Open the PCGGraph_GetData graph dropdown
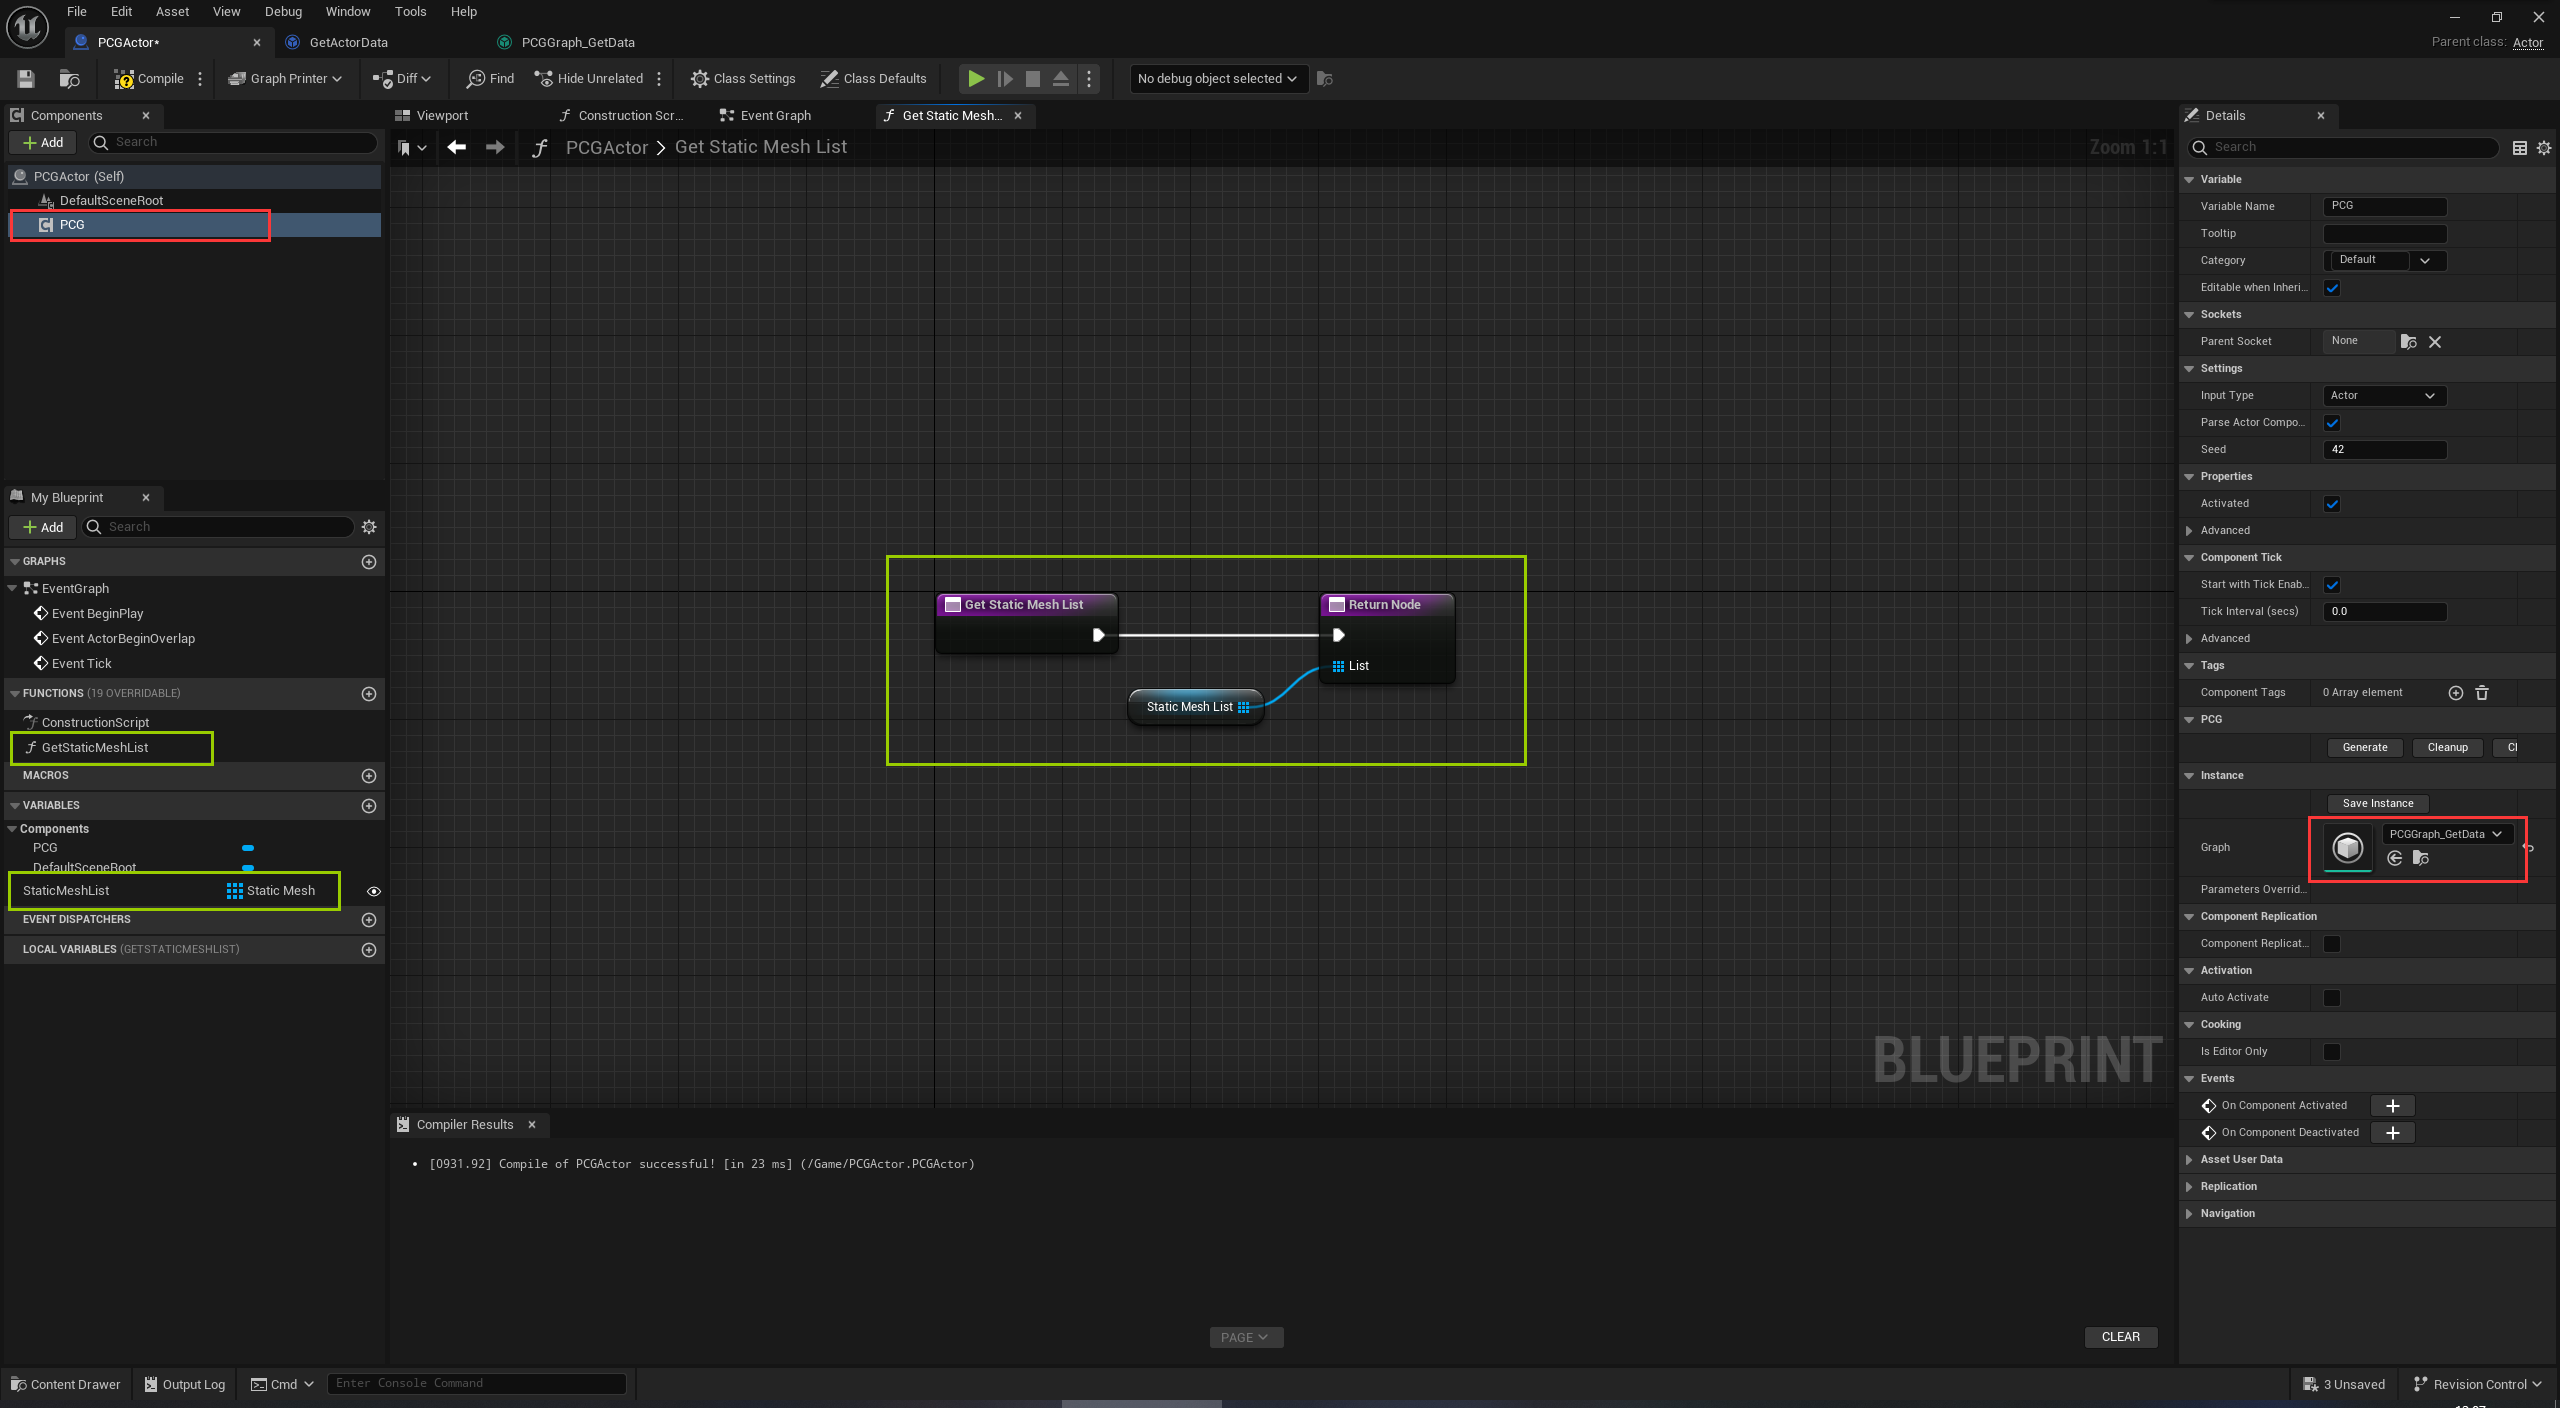Viewport: 2560px width, 1408px height. tap(2446, 834)
